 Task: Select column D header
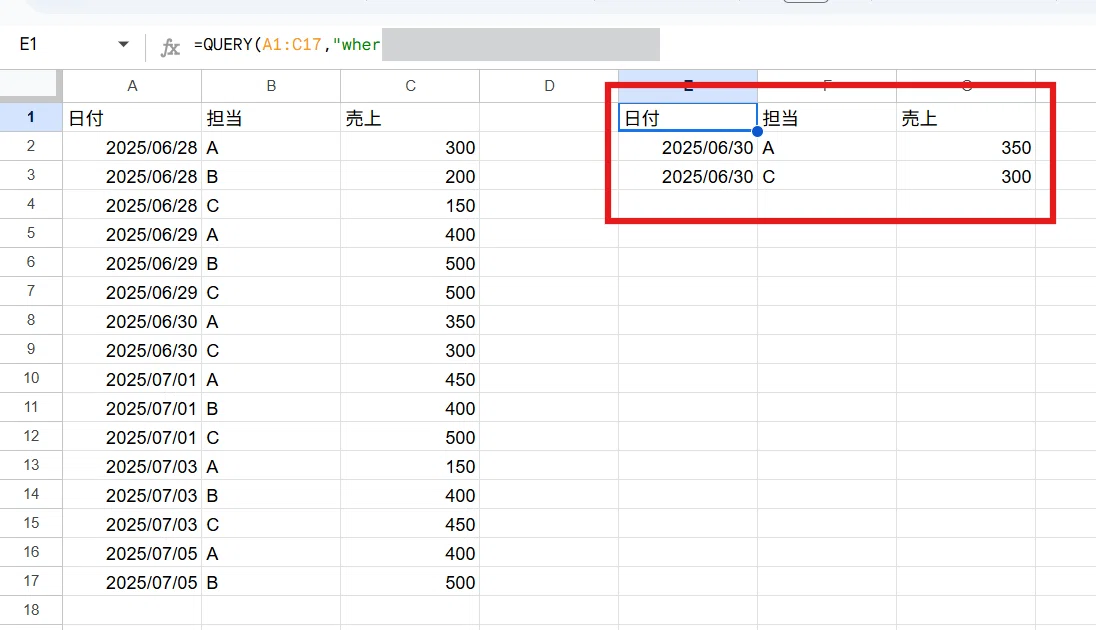pos(549,86)
